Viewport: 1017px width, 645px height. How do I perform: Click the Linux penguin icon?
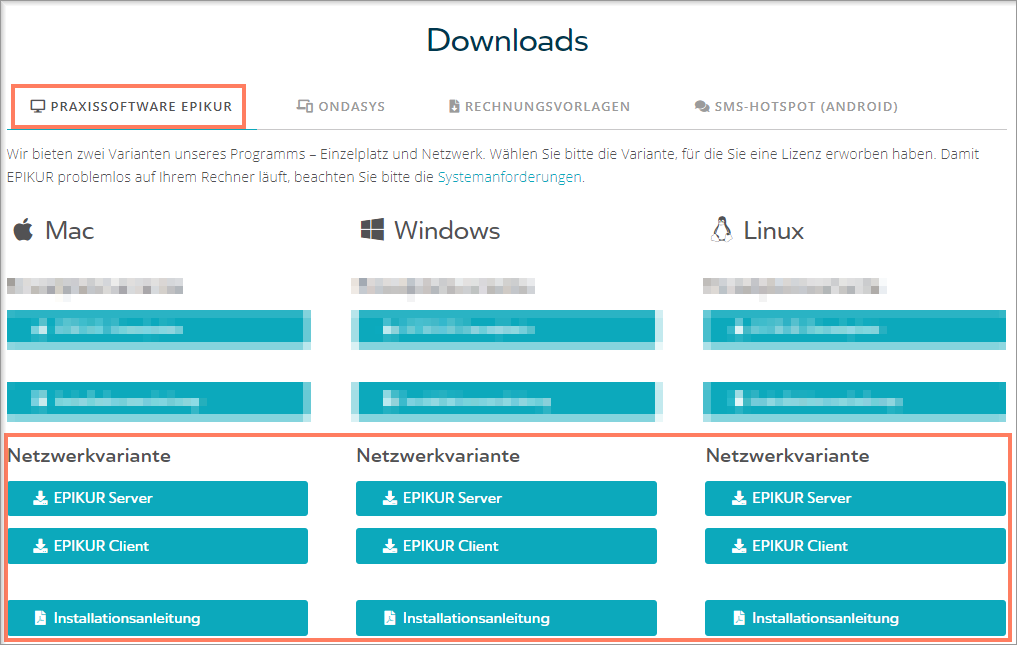point(721,230)
